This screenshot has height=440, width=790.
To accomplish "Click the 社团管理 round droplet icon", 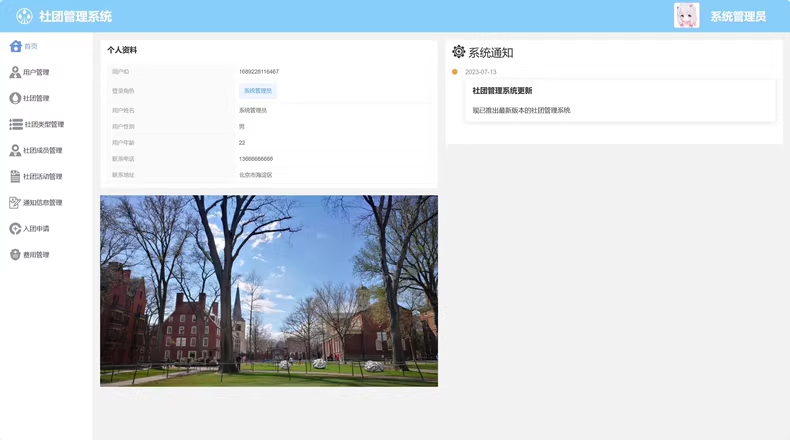I will (x=15, y=98).
